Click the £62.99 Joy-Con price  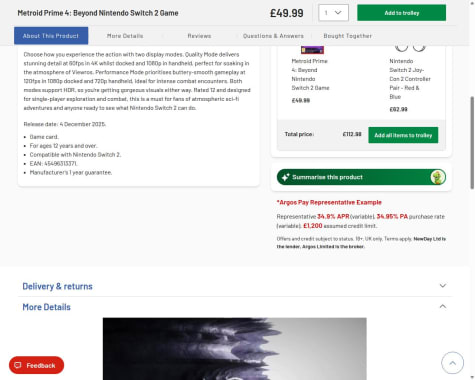[398, 109]
